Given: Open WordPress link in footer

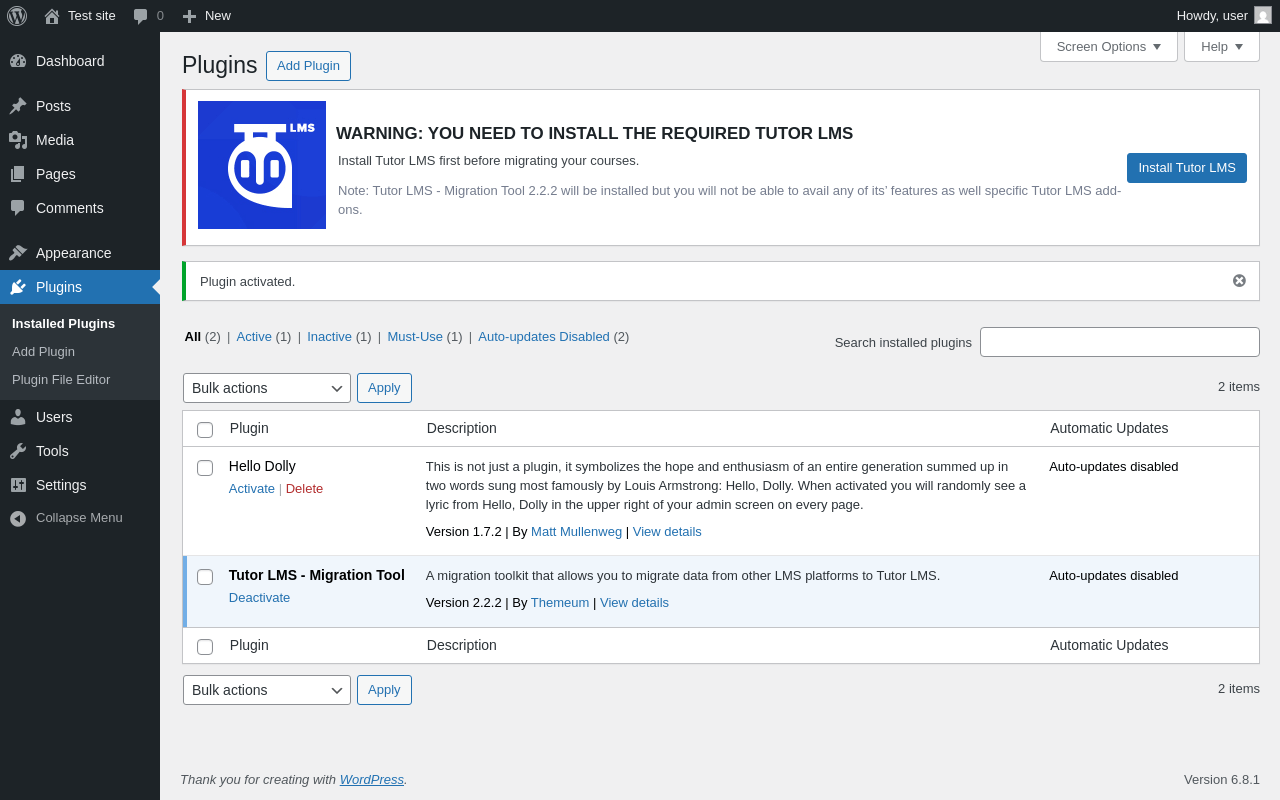Looking at the screenshot, I should tap(372, 779).
